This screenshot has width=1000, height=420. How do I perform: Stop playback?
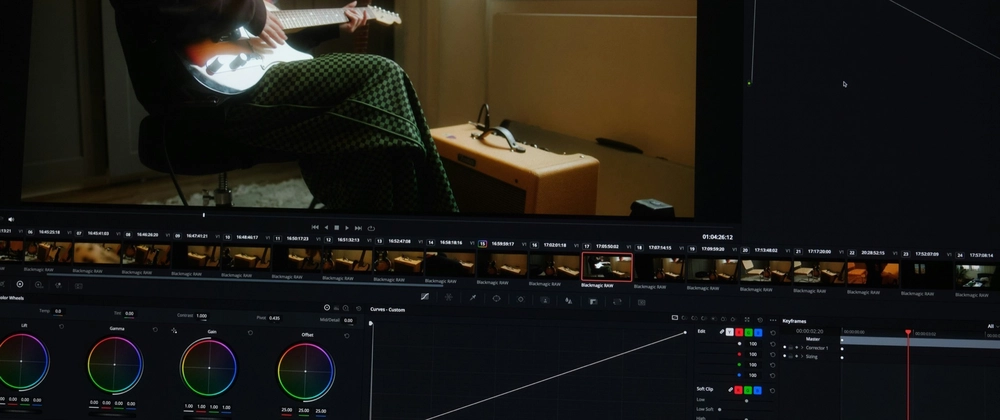tap(337, 228)
